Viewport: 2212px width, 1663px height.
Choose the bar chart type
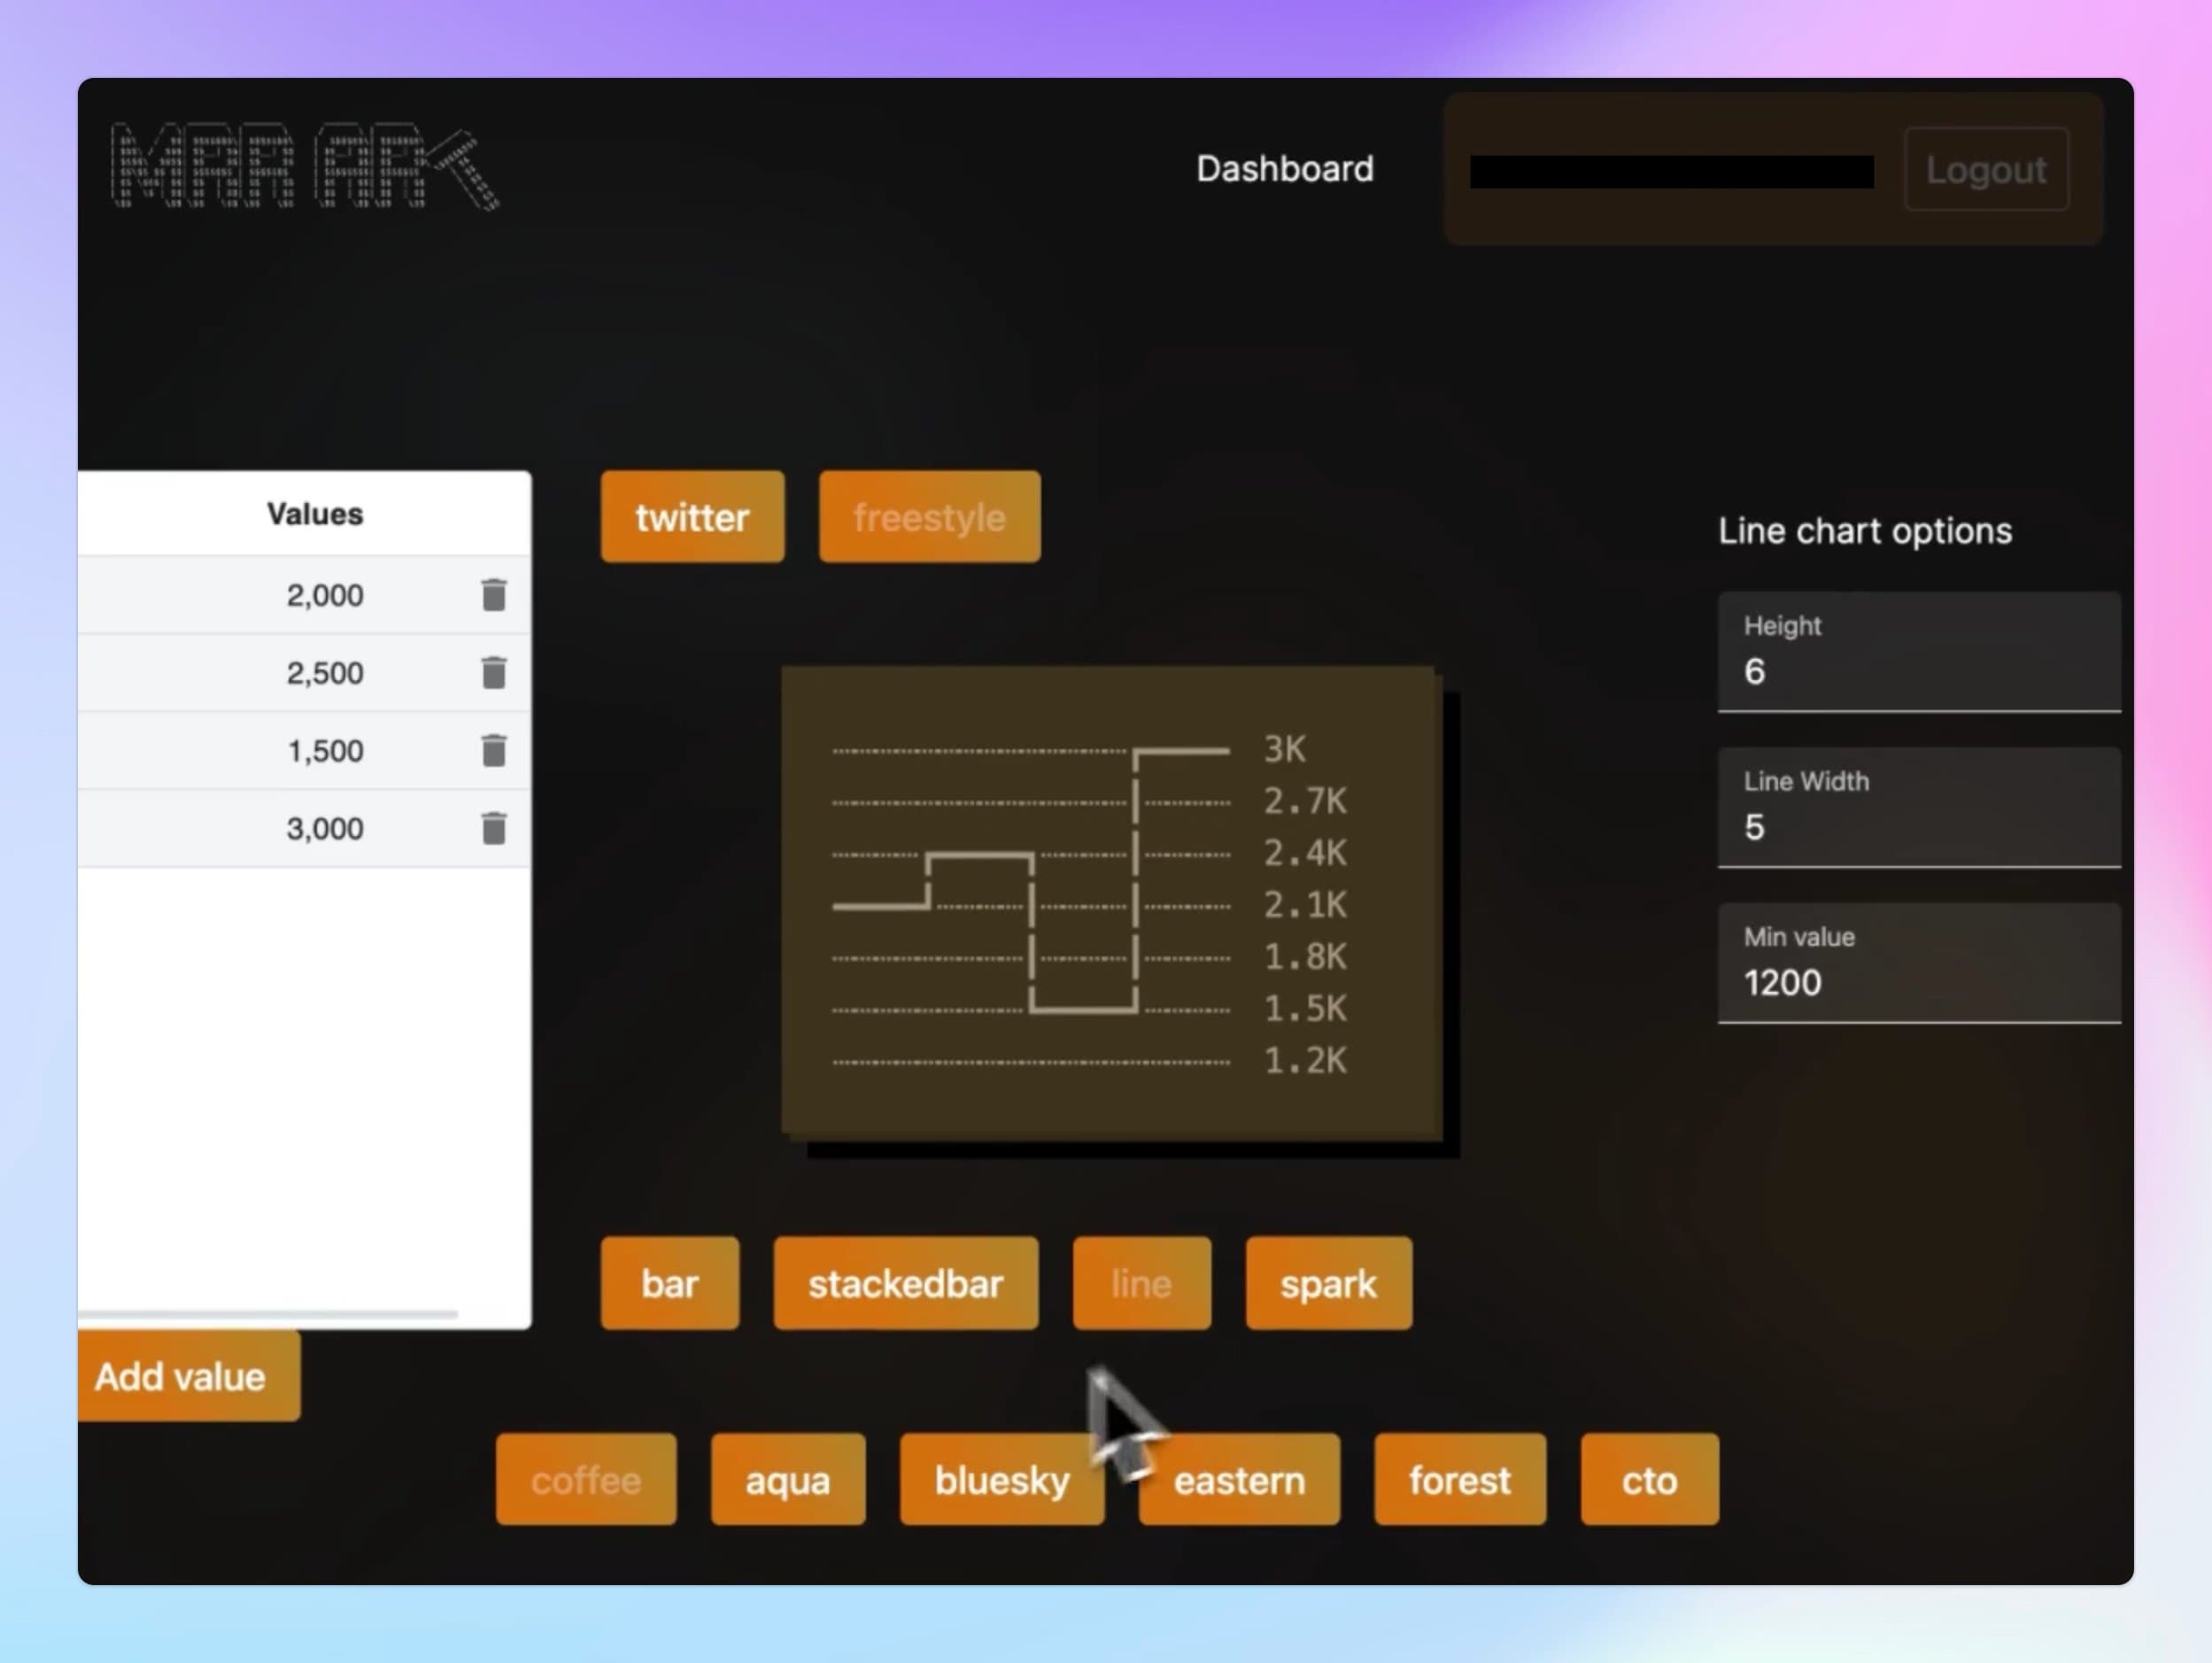tap(669, 1283)
